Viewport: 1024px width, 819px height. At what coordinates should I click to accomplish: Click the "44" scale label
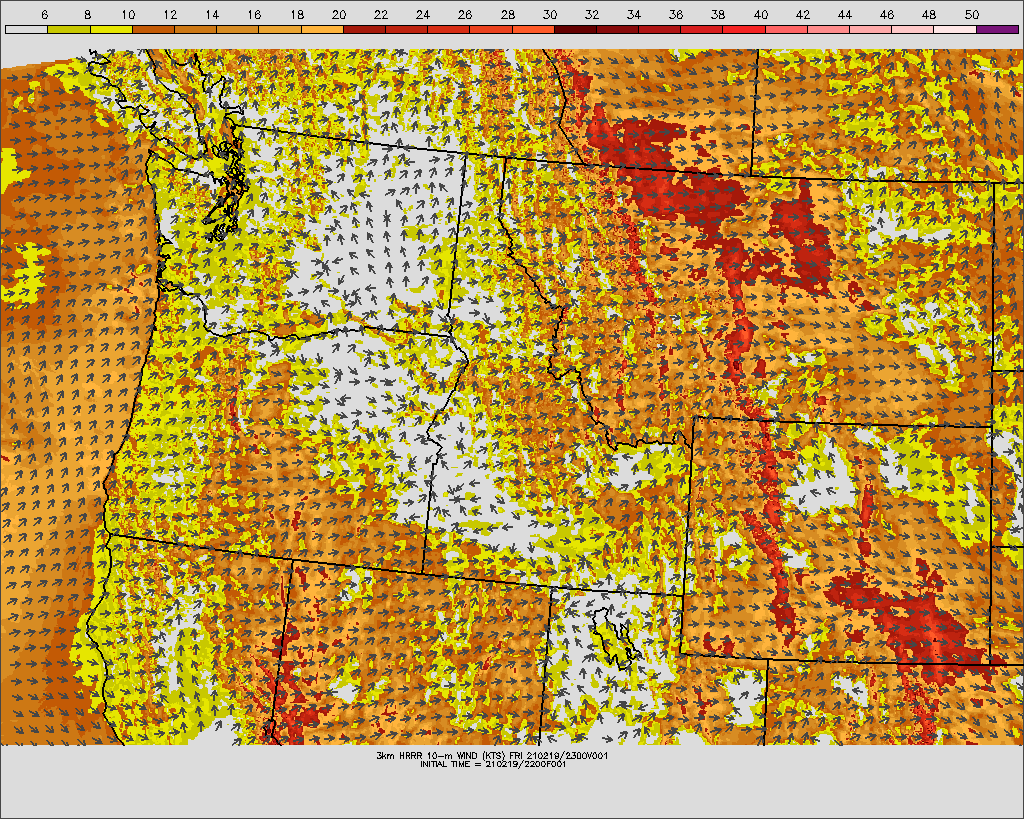[x=845, y=14]
